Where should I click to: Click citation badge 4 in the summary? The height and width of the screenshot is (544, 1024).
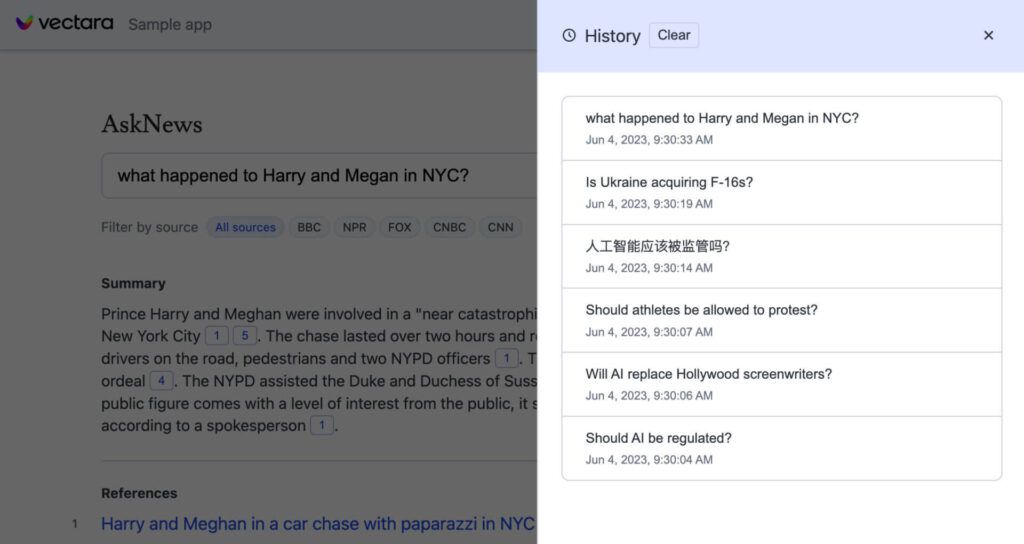[x=161, y=381]
